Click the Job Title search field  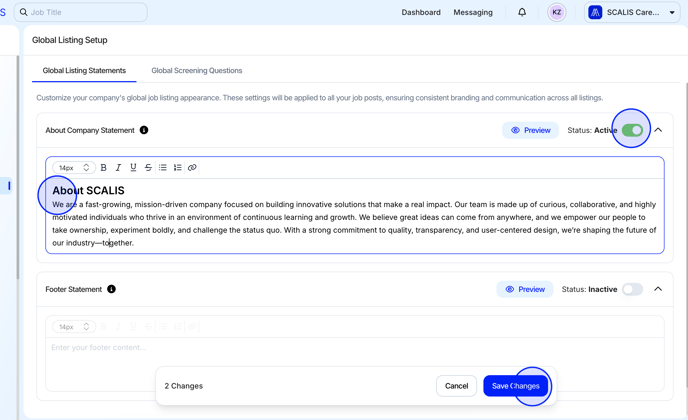point(81,13)
